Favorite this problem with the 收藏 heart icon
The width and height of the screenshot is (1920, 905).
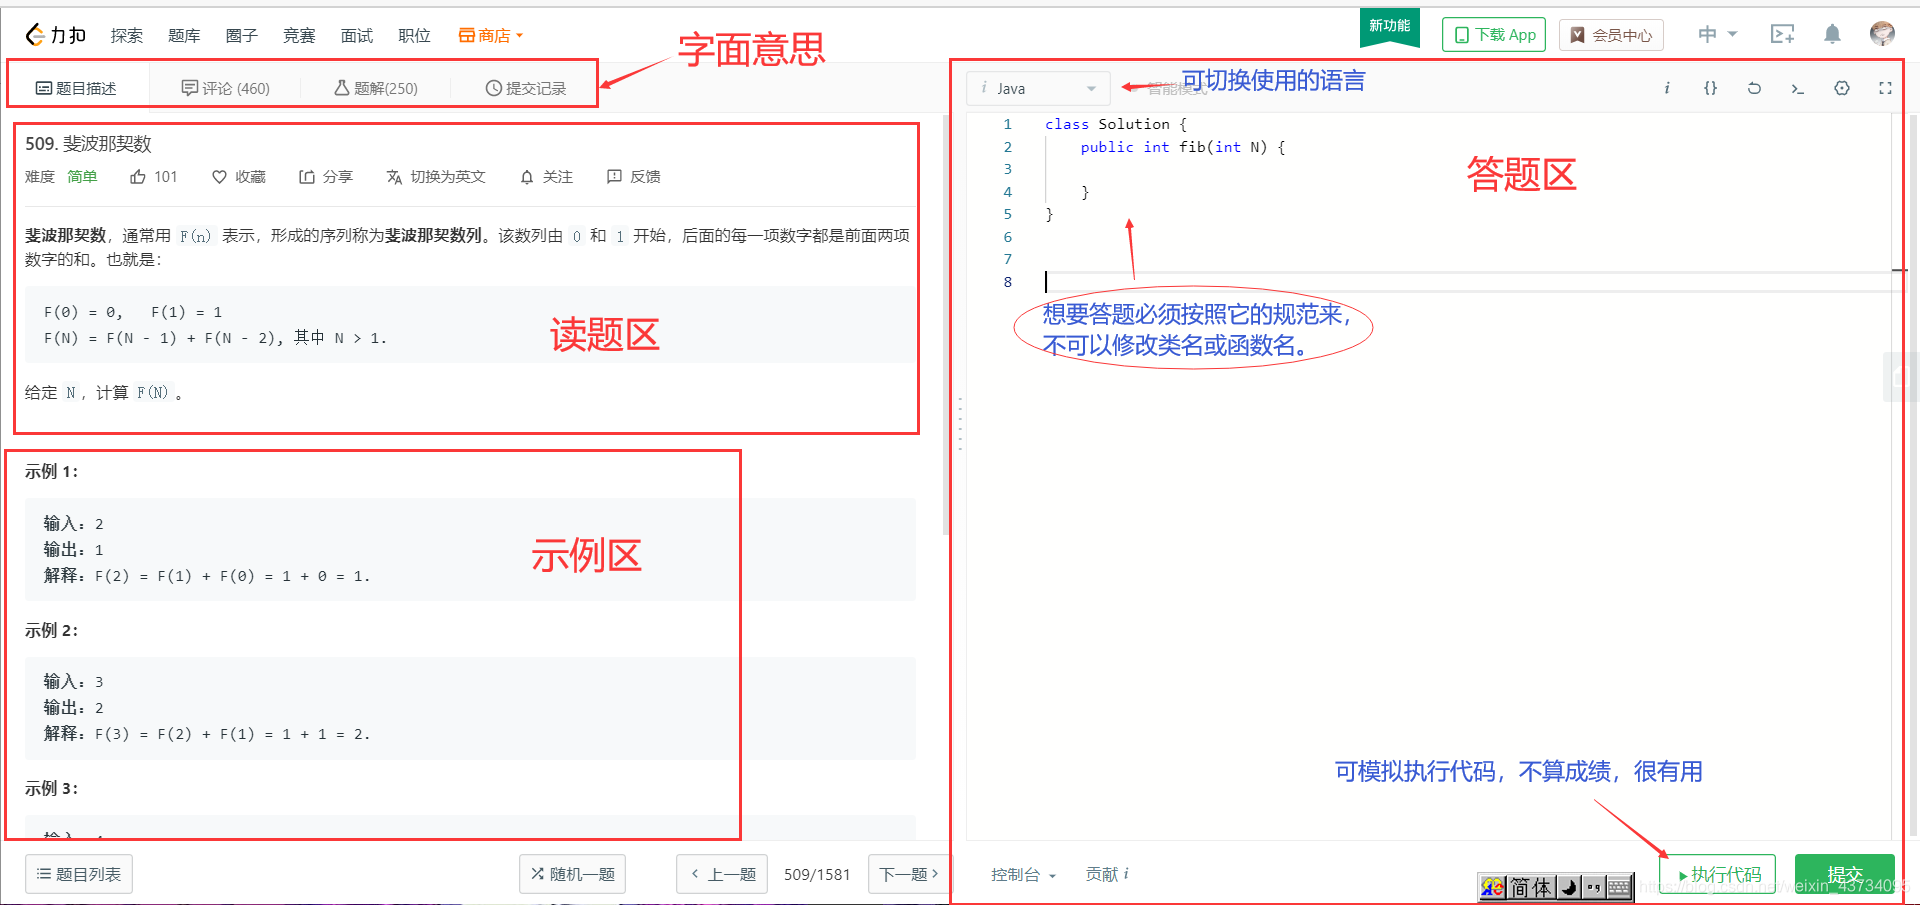pos(238,176)
